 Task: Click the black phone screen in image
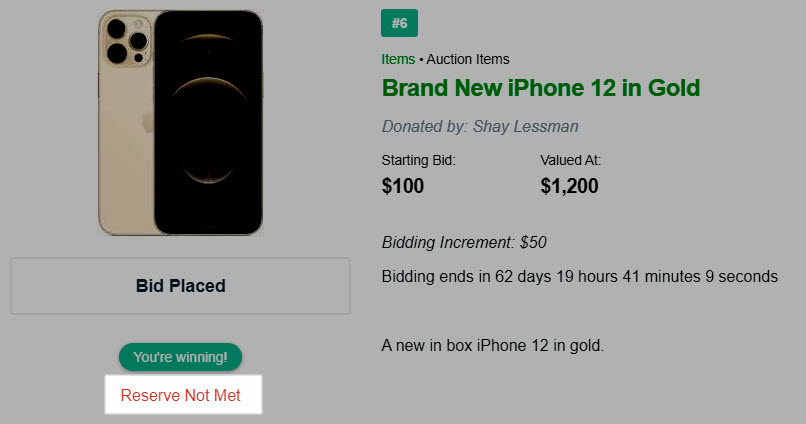(x=209, y=123)
